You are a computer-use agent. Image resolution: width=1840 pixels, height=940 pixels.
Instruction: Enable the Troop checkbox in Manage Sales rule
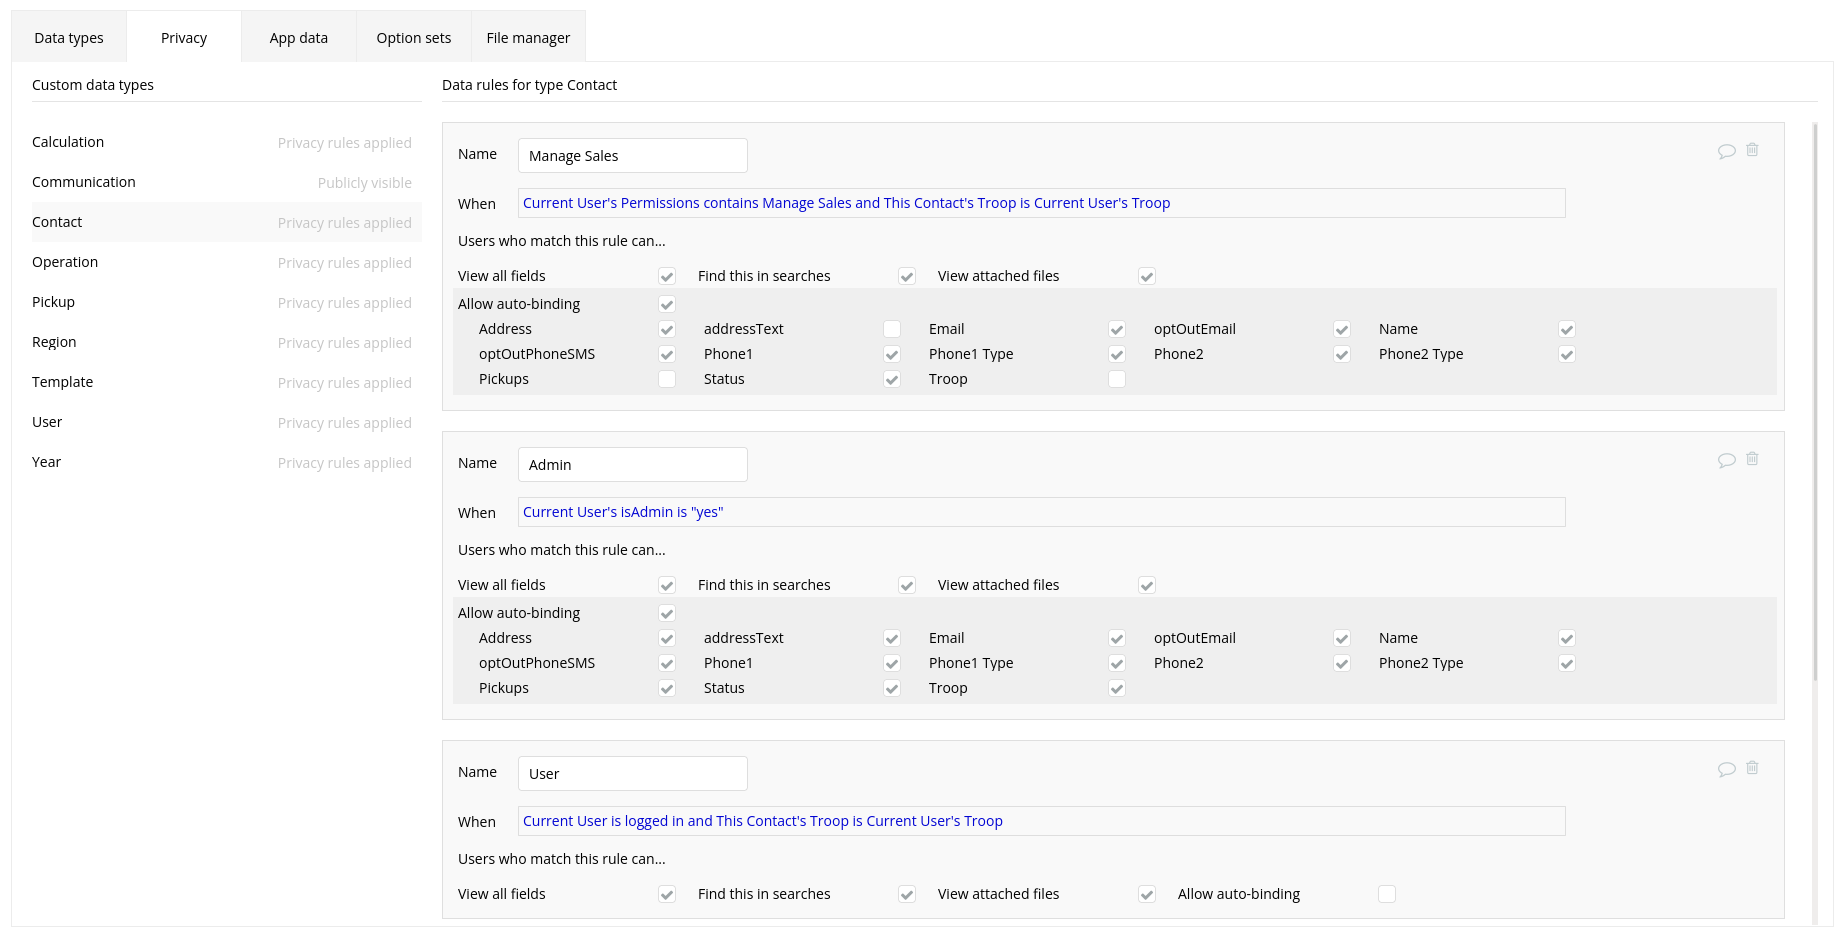coord(1117,379)
